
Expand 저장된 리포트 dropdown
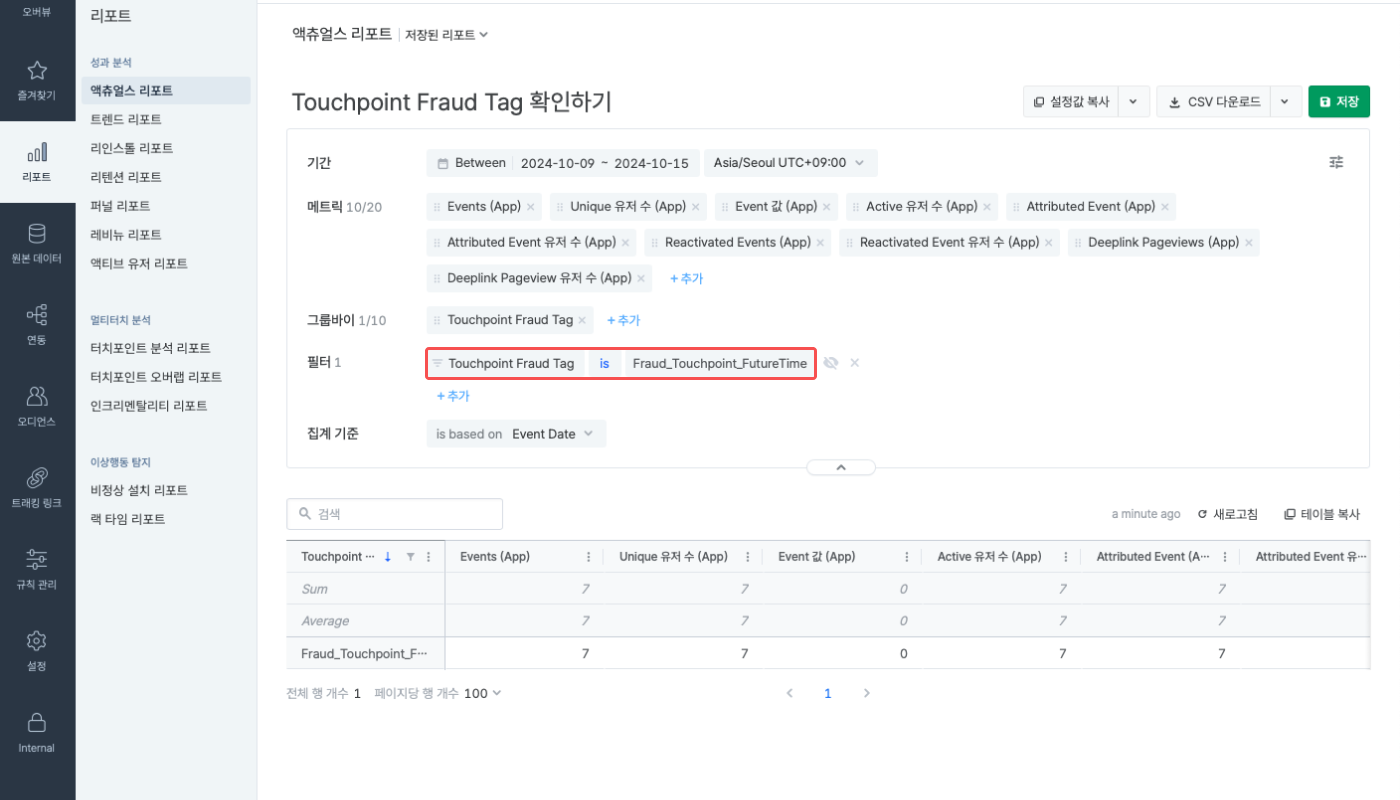tap(446, 35)
